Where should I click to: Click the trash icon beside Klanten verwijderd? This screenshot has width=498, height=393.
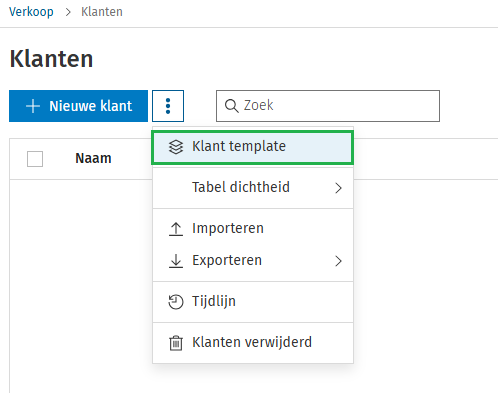176,343
